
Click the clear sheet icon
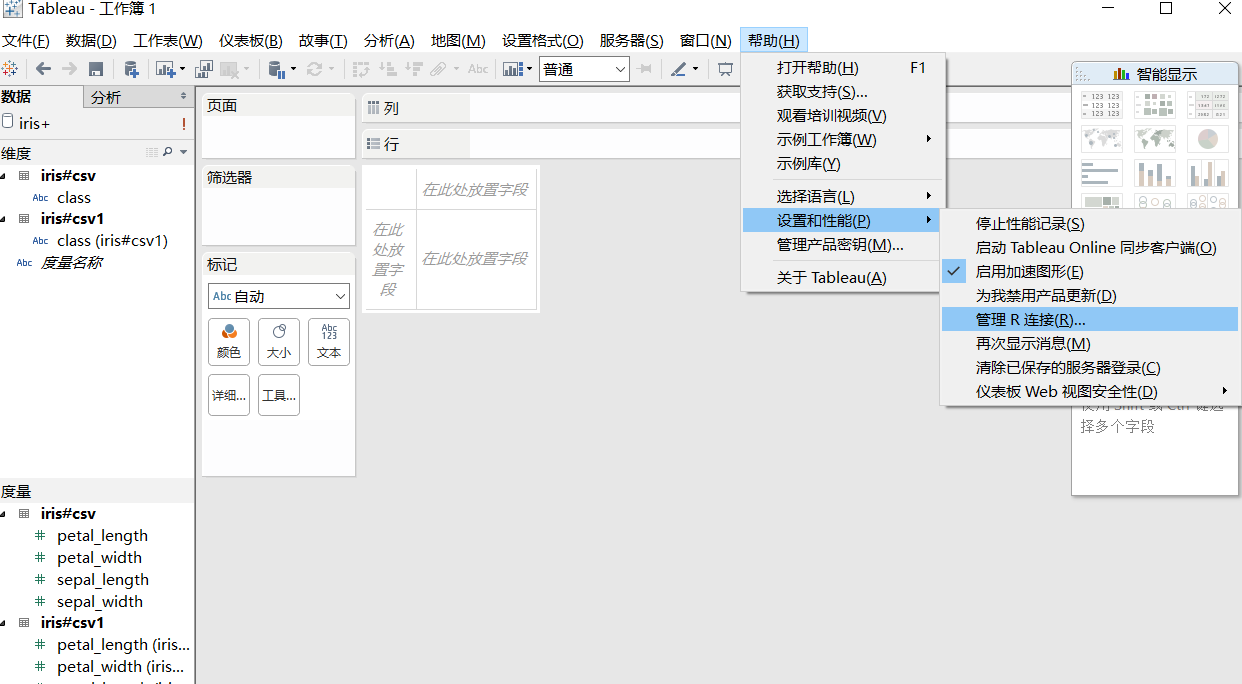click(230, 69)
